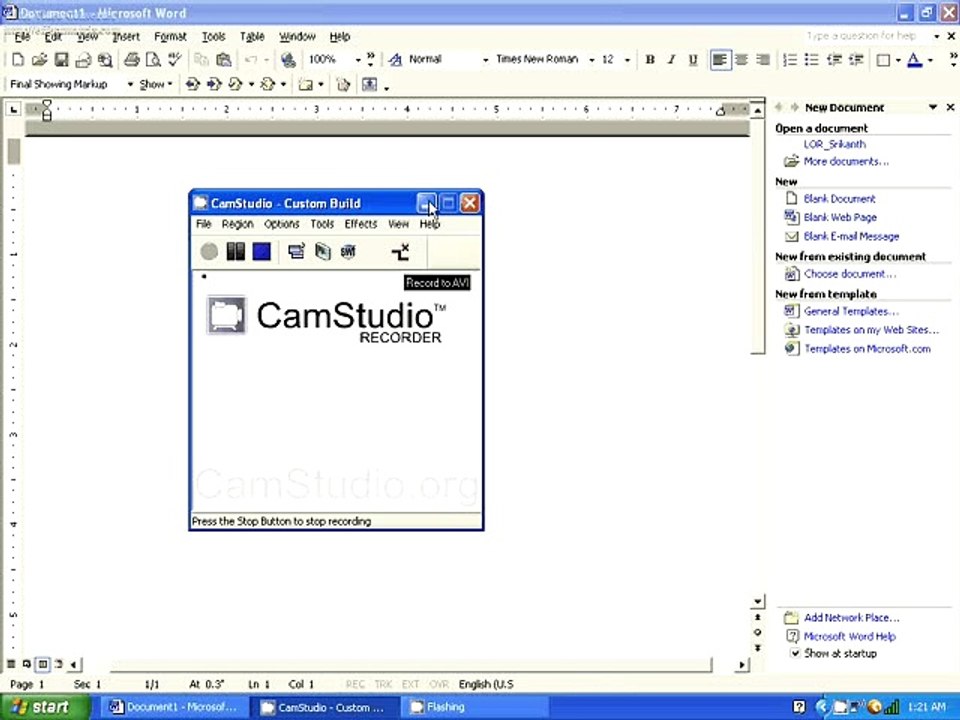Run Spelling and Grammar check icon
The width and height of the screenshot is (960, 720).
174,59
